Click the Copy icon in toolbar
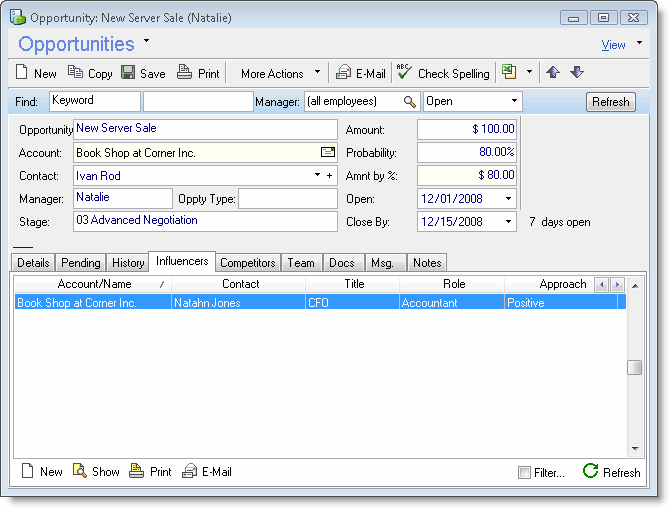This screenshot has height=509, width=670. click(76, 73)
